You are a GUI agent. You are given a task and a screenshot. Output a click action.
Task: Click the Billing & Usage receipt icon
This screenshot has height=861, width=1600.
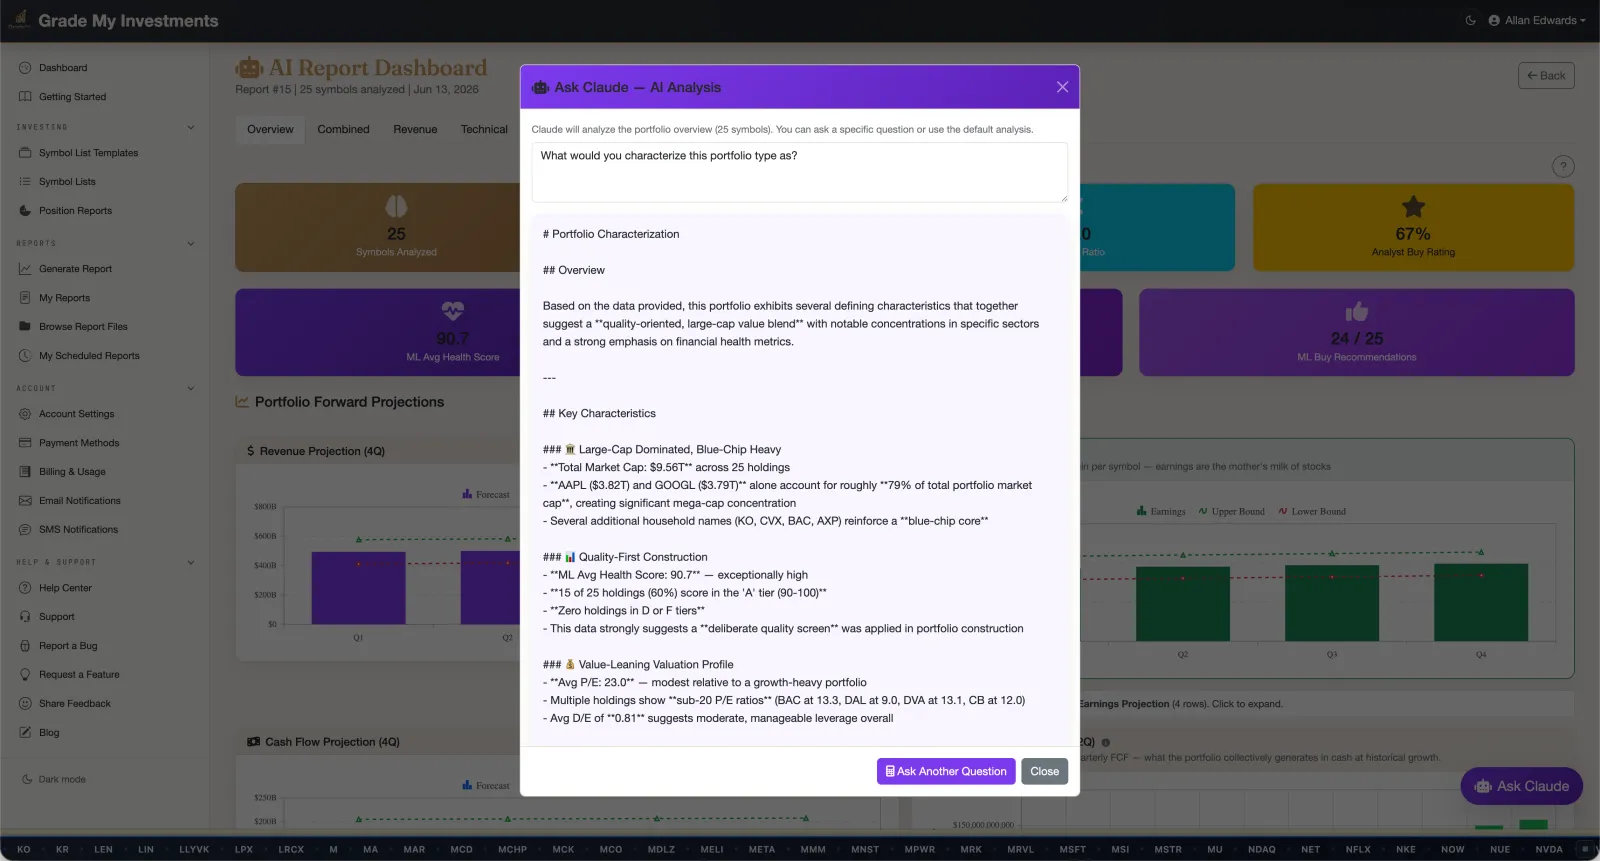[x=25, y=472]
